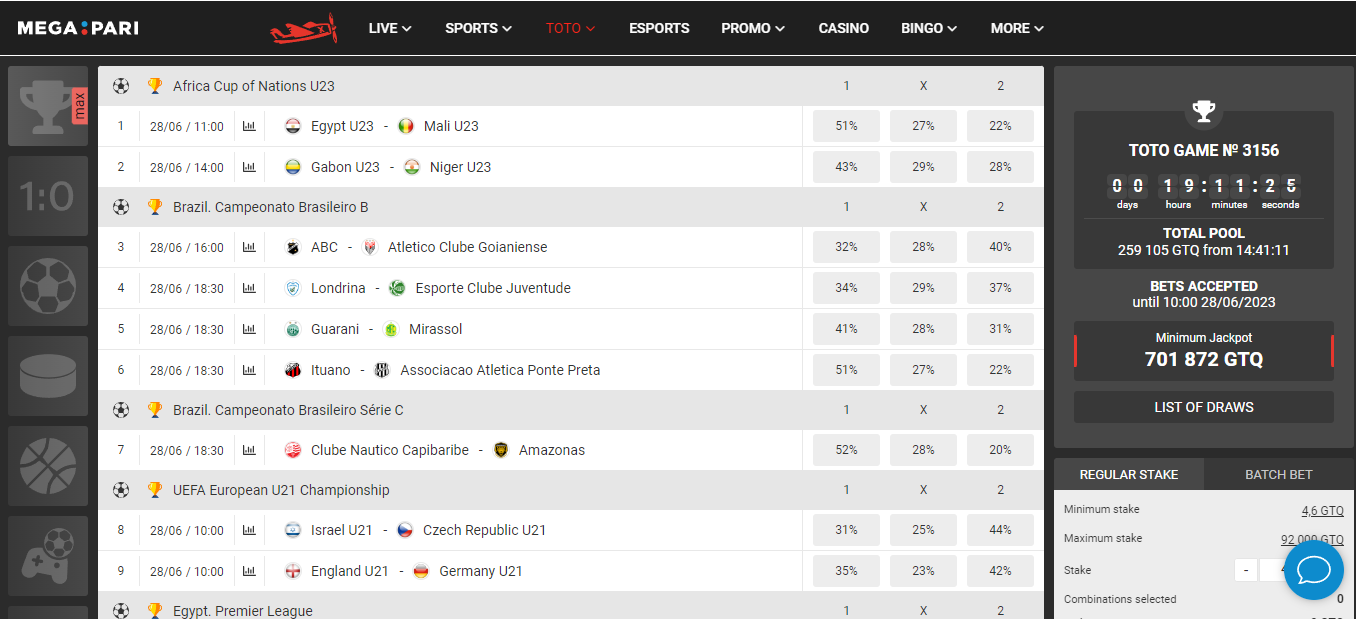Choose 44% away win for Czech Republic U21
Image resolution: width=1356 pixels, height=619 pixels.
coord(1000,530)
